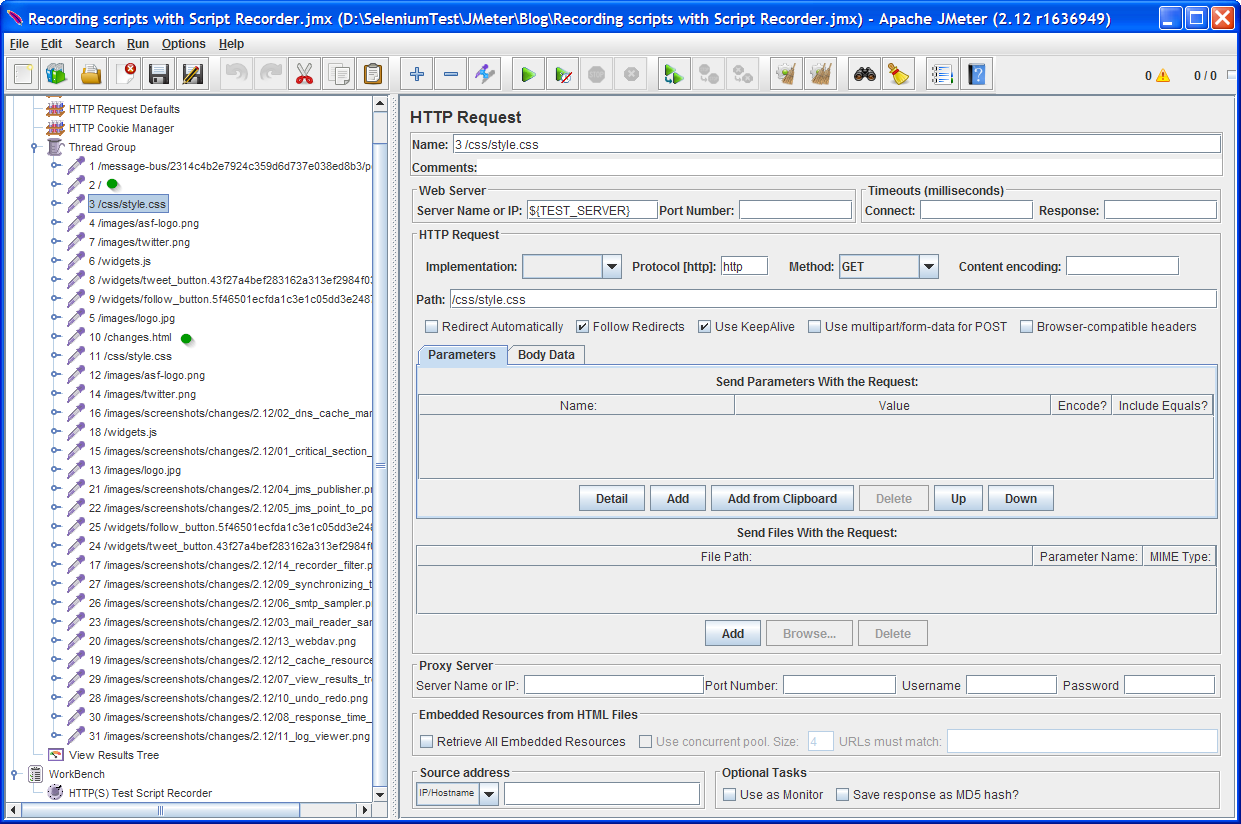Save the test plan with floppy icon
The height and width of the screenshot is (824, 1241).
(x=158, y=74)
